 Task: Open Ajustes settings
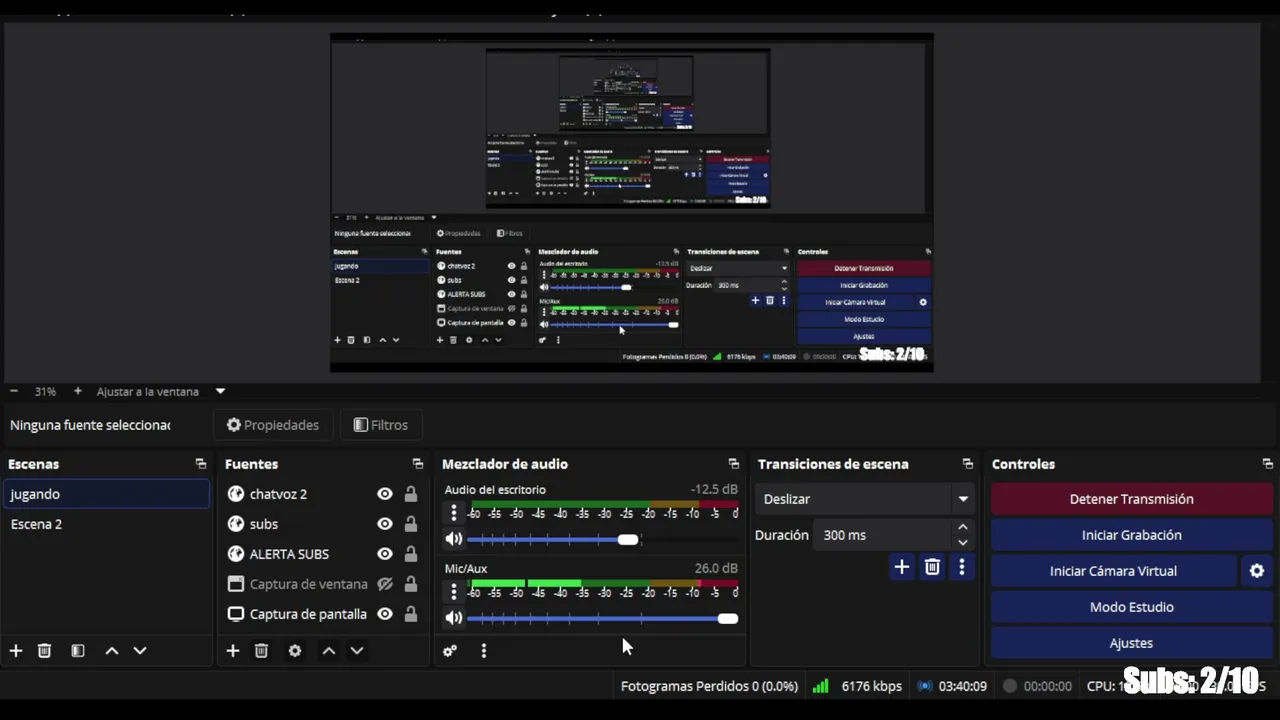(1131, 643)
